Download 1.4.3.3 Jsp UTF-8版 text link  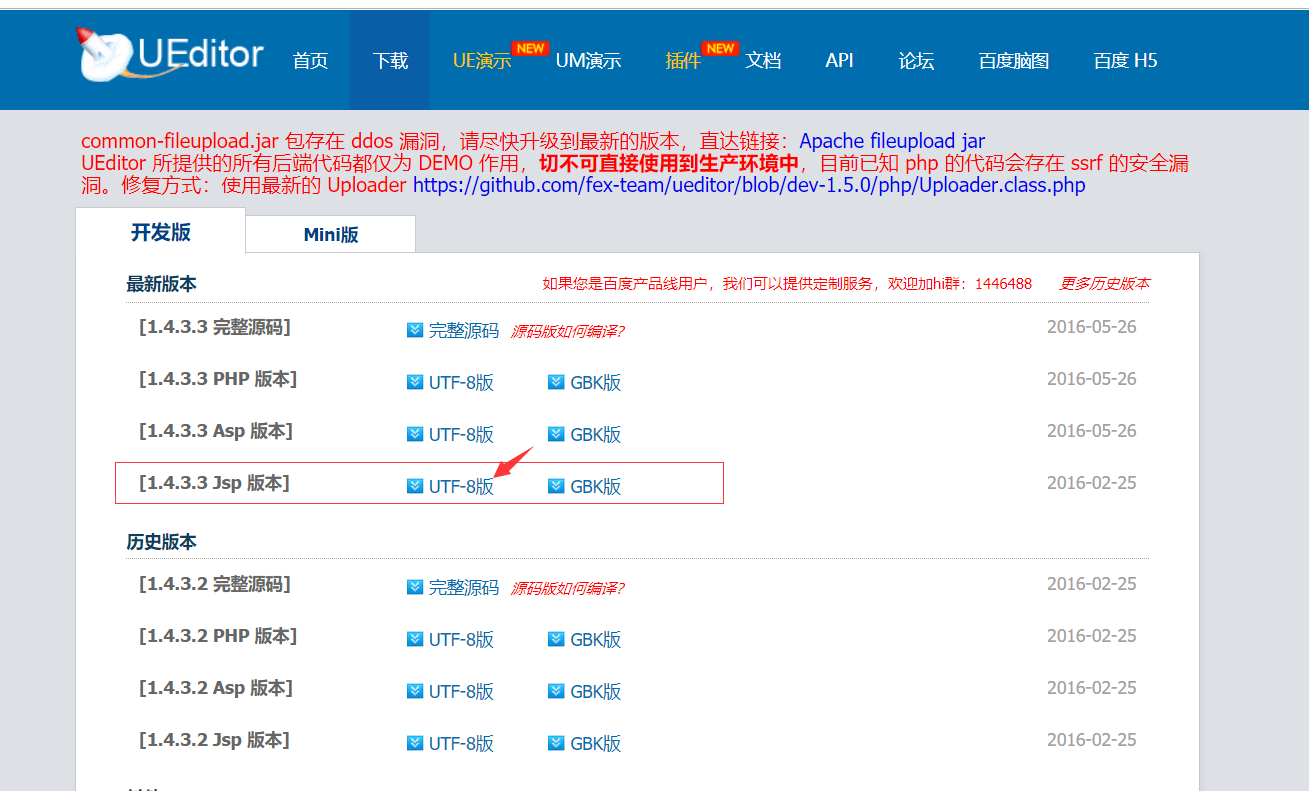coord(461,487)
